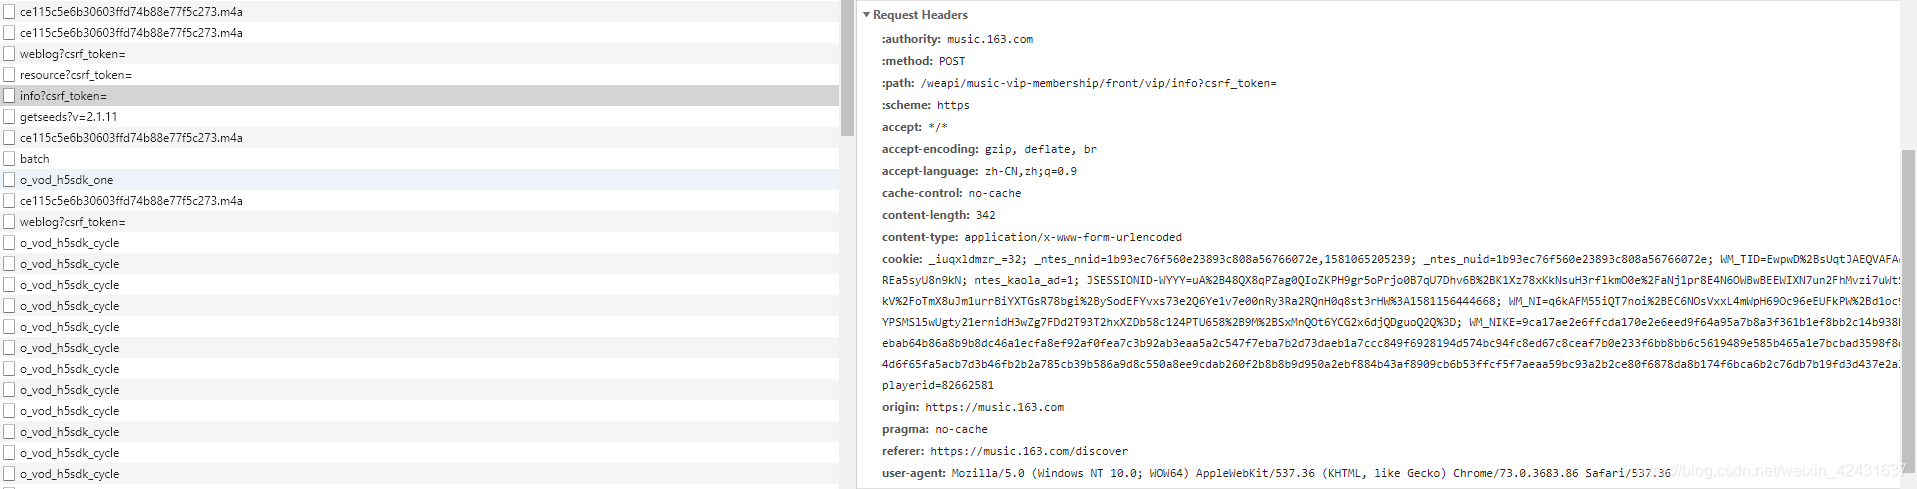Click the referer: header name label
This screenshot has height=489, width=1917.
pos(903,451)
